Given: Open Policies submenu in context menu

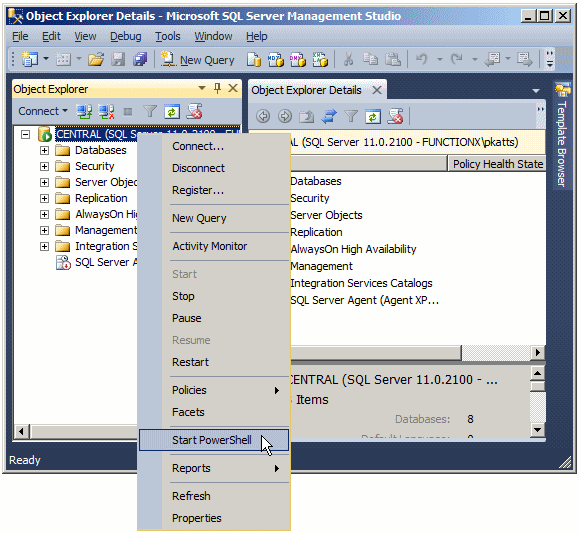Looking at the screenshot, I should pos(214,390).
